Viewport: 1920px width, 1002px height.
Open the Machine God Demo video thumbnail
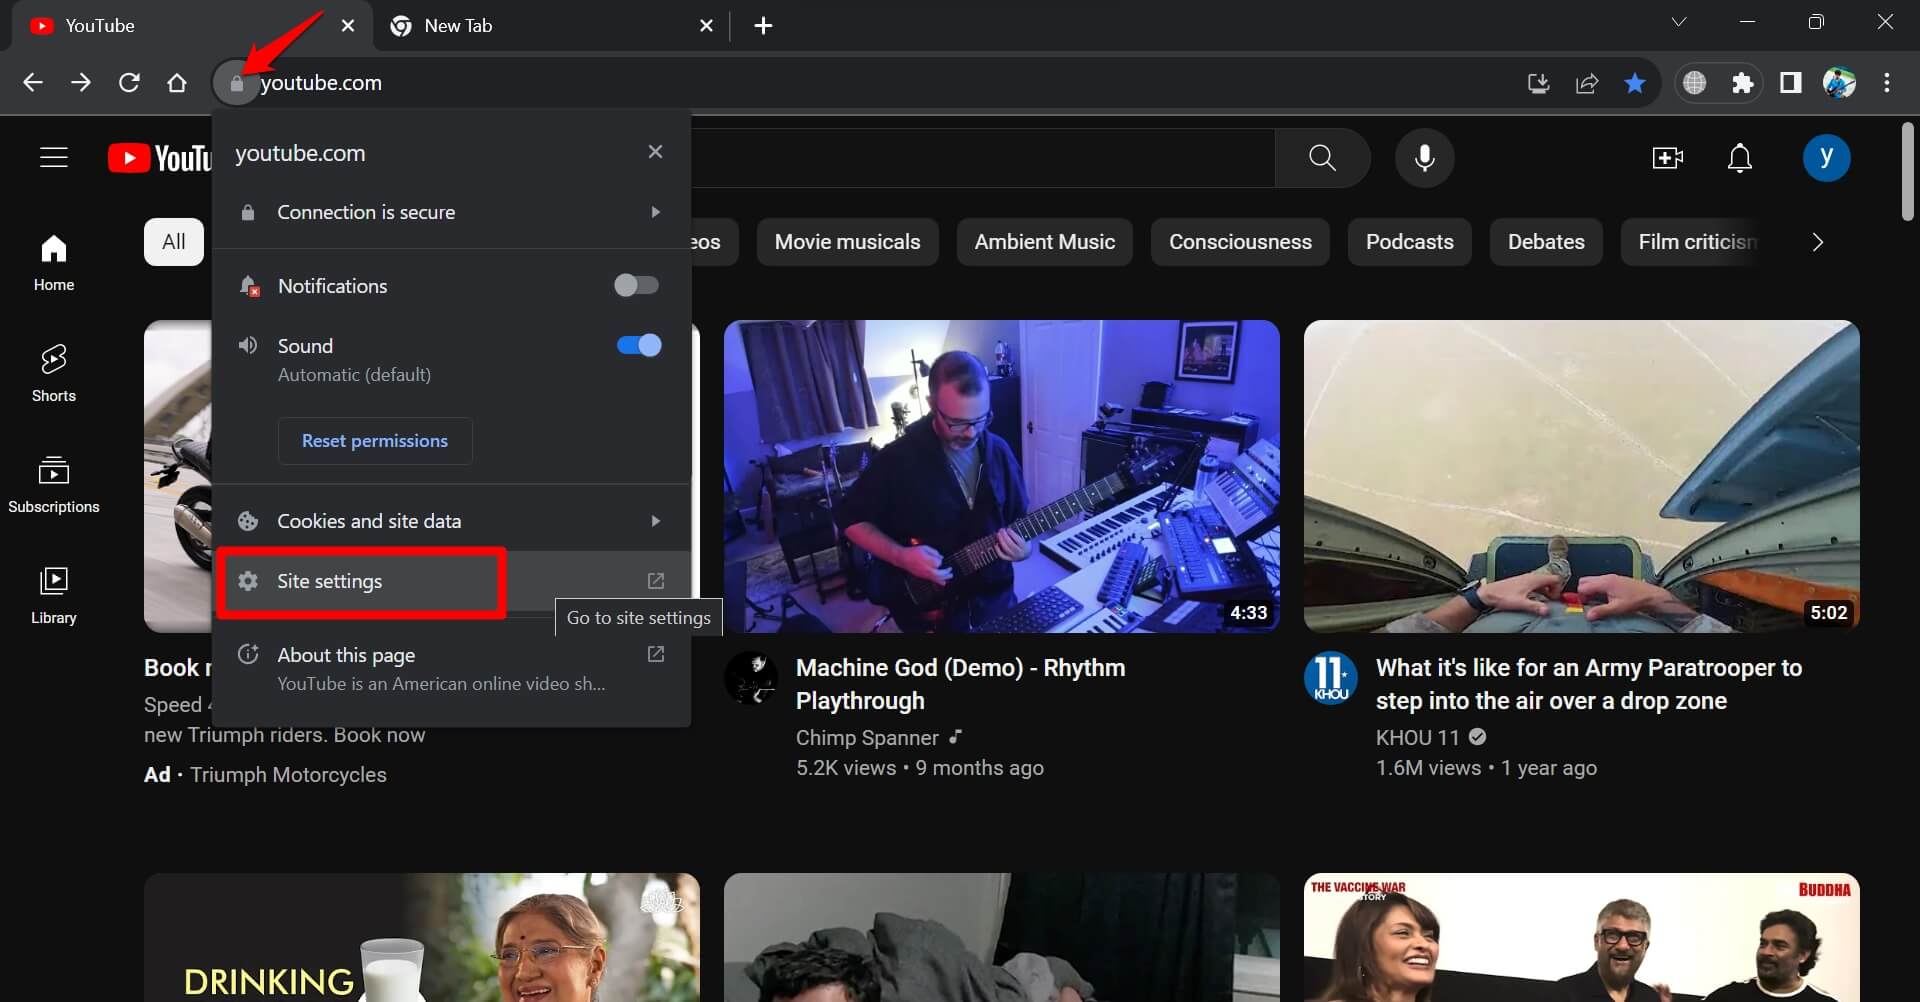tap(1001, 476)
